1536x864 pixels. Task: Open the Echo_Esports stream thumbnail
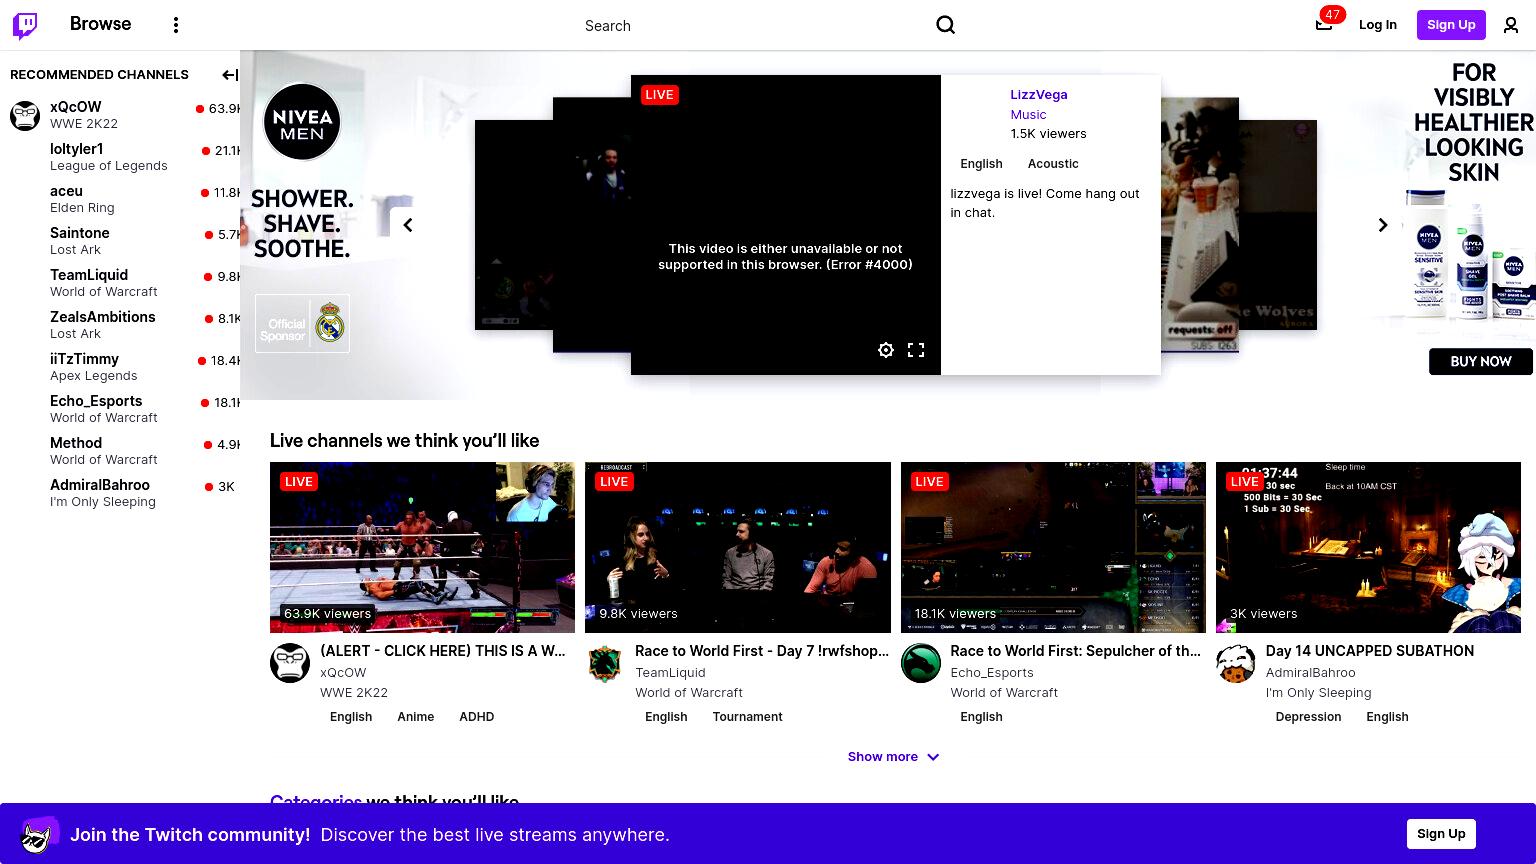(1053, 547)
